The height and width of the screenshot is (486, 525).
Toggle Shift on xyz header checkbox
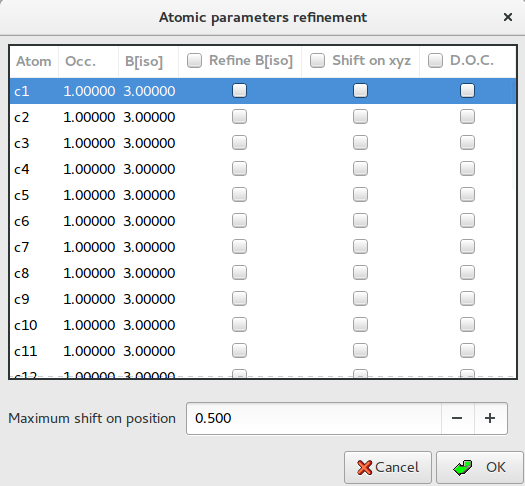click(x=317, y=61)
